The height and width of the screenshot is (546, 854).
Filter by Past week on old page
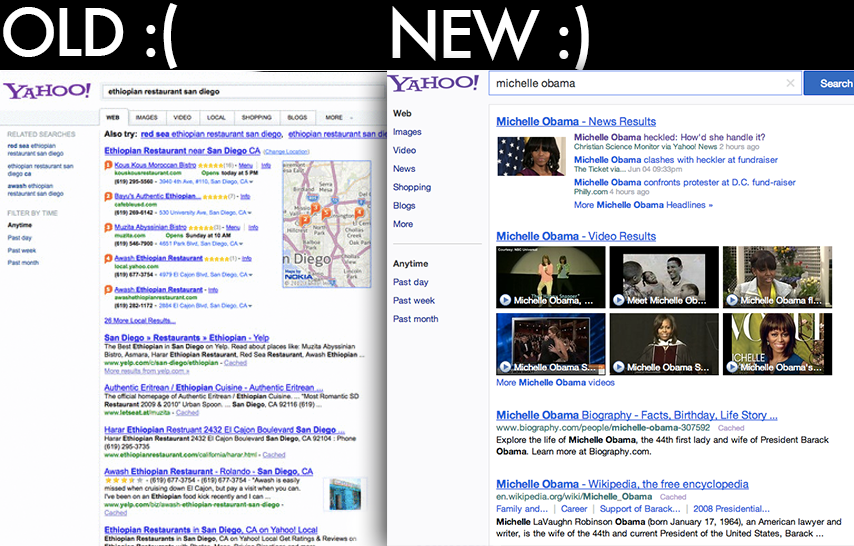(x=22, y=251)
